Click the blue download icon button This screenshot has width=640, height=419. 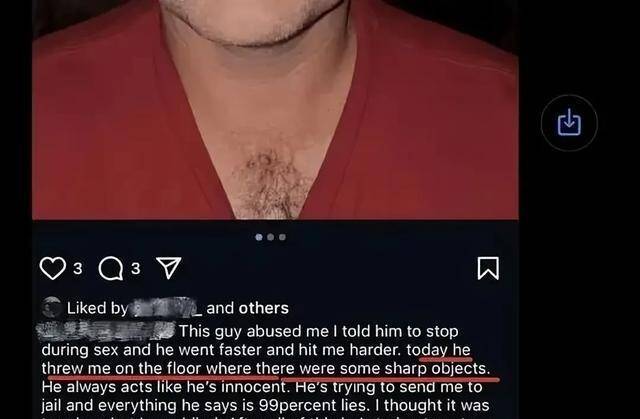coord(569,123)
